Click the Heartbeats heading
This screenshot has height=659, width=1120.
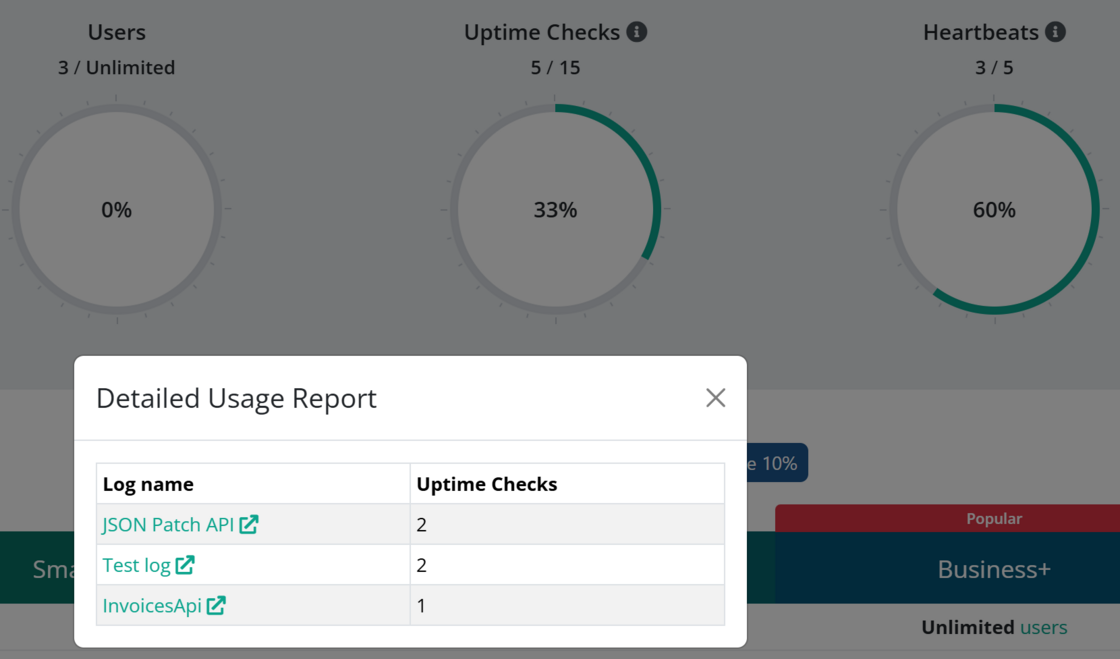pyautogui.click(x=981, y=32)
